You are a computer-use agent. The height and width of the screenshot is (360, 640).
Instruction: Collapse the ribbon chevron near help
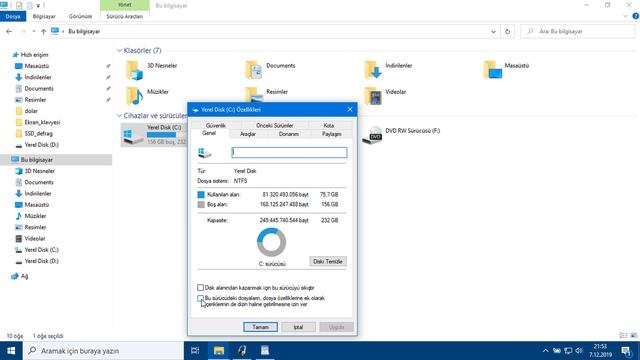coord(626,16)
